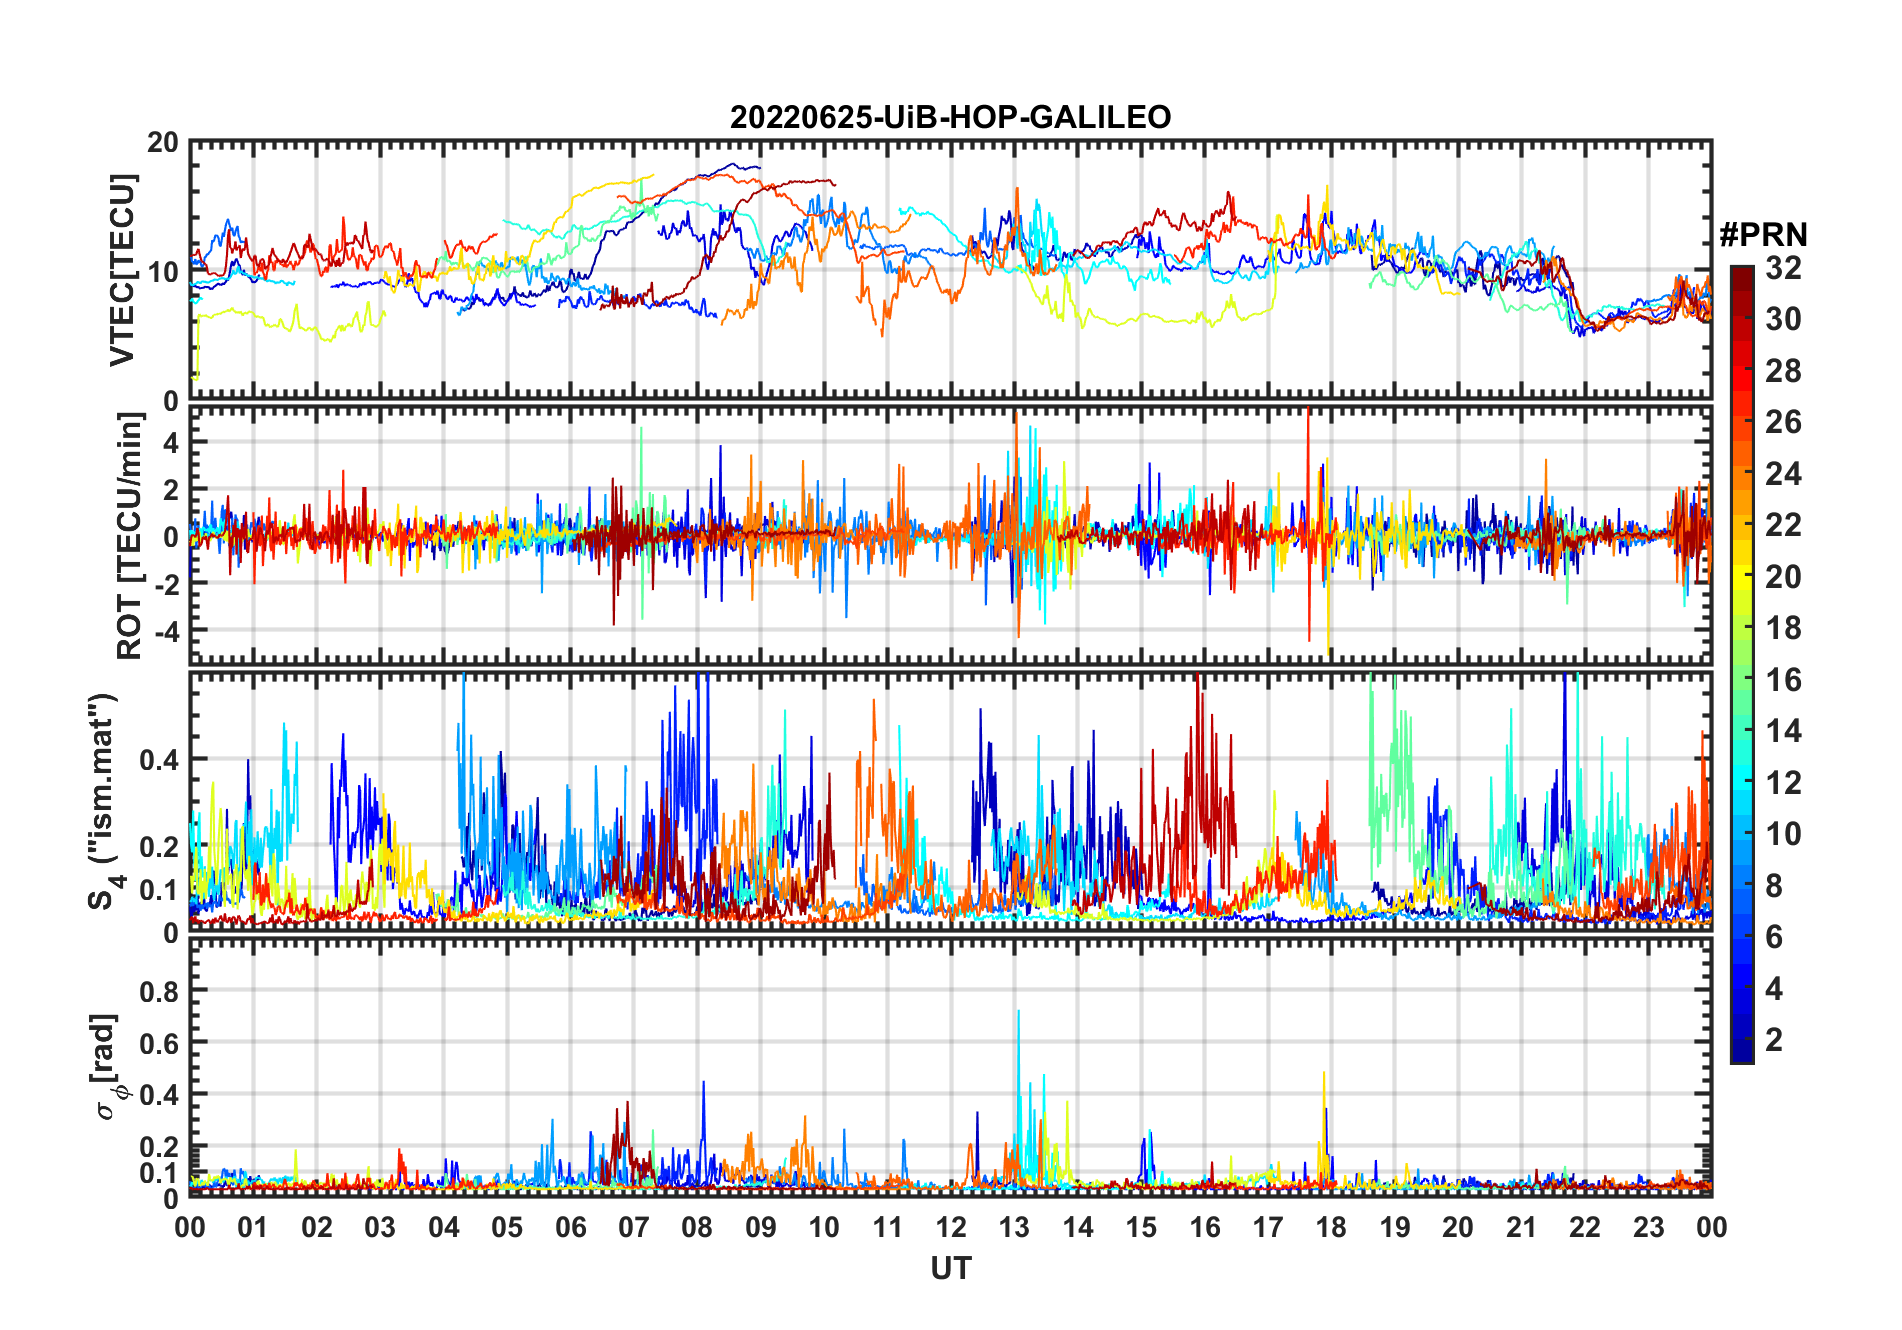Click colorbar tick label 6
The width and height of the screenshot is (1902, 1330).
[x=1774, y=937]
